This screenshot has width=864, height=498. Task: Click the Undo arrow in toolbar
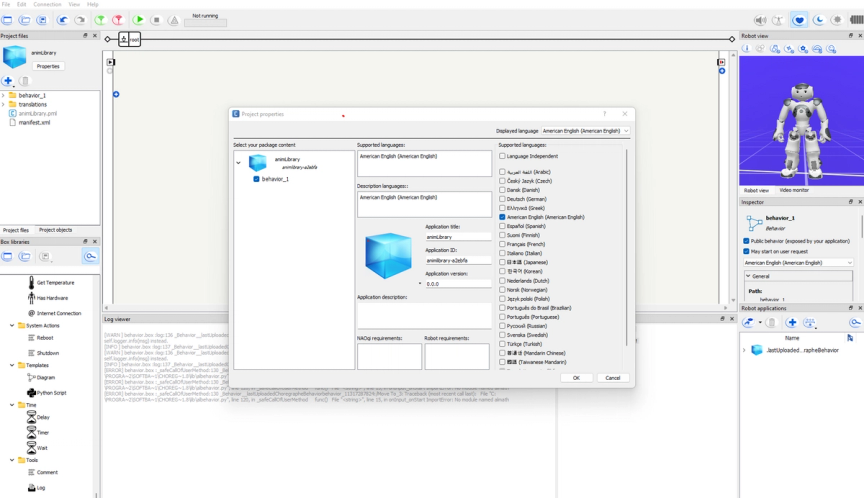(62, 20)
